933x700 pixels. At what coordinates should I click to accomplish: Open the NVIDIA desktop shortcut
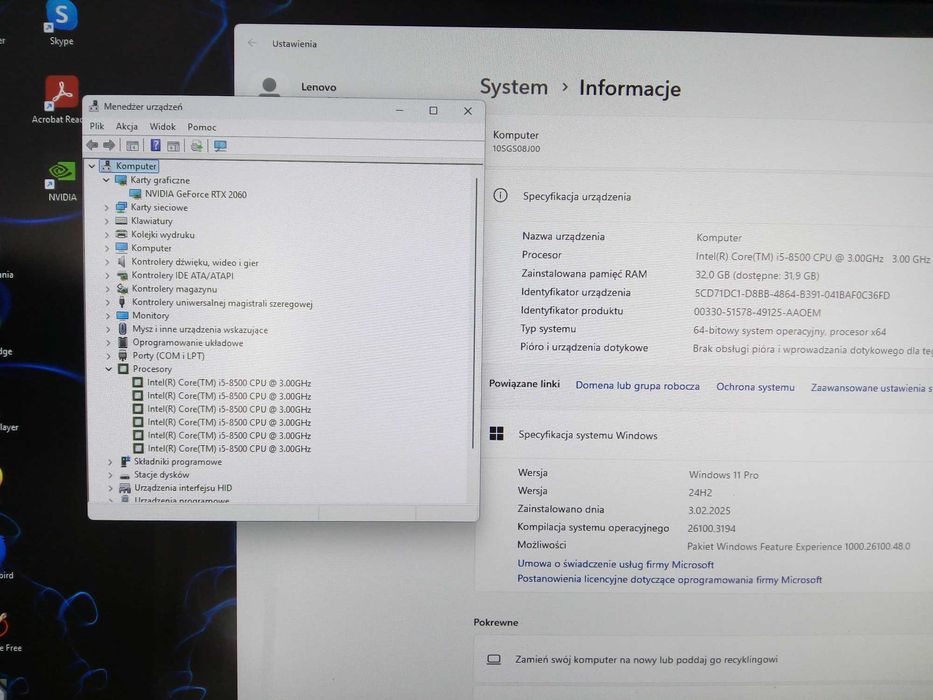62,181
